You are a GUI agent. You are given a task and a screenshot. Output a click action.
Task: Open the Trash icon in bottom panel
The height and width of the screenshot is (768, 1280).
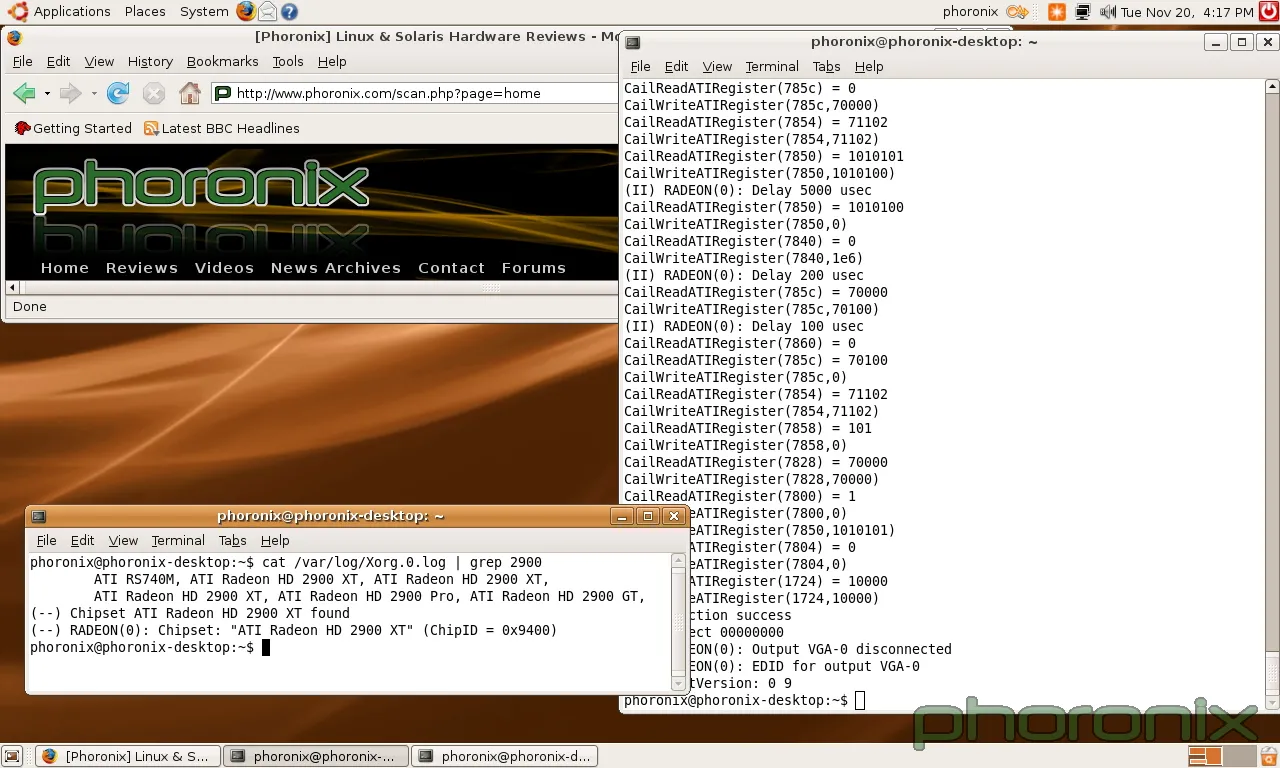pos(1267,756)
